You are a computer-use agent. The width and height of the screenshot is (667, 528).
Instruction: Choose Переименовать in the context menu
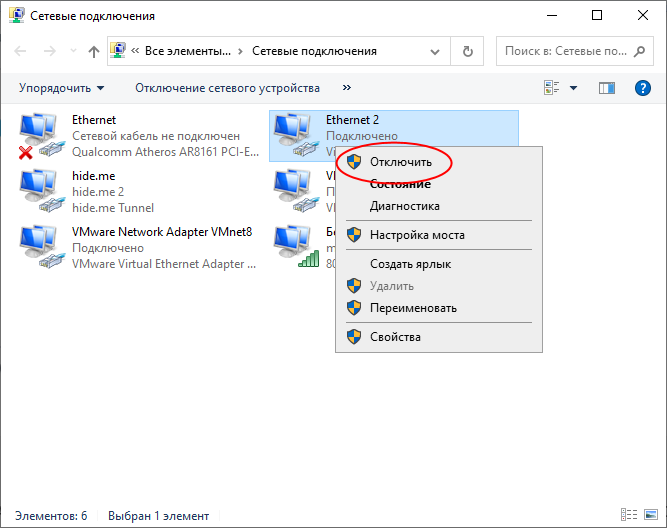pos(439,308)
